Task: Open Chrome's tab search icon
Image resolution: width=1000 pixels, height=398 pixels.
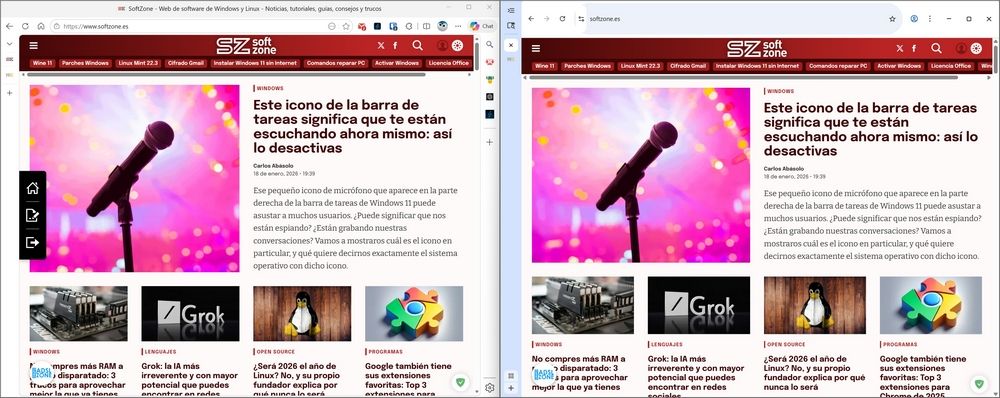Action: 511,26
